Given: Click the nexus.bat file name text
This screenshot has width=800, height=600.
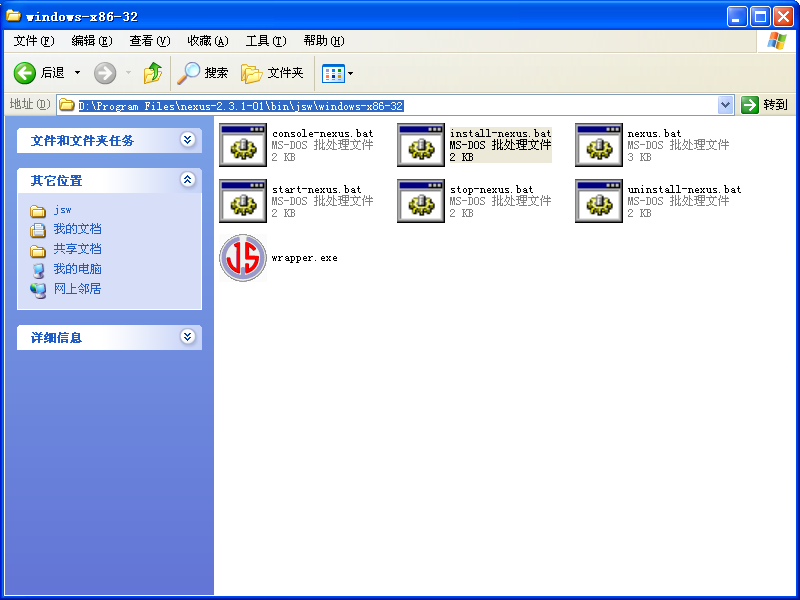Looking at the screenshot, I should 654,134.
